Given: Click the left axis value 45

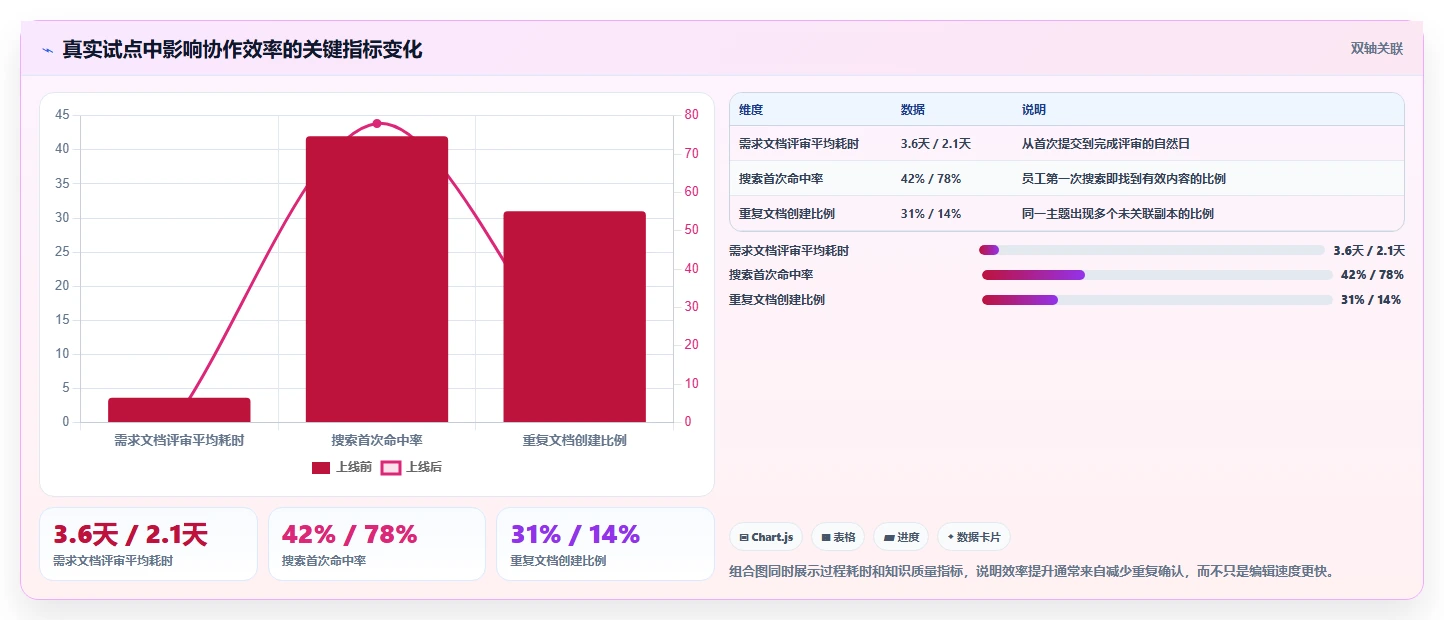Looking at the screenshot, I should click(62, 115).
